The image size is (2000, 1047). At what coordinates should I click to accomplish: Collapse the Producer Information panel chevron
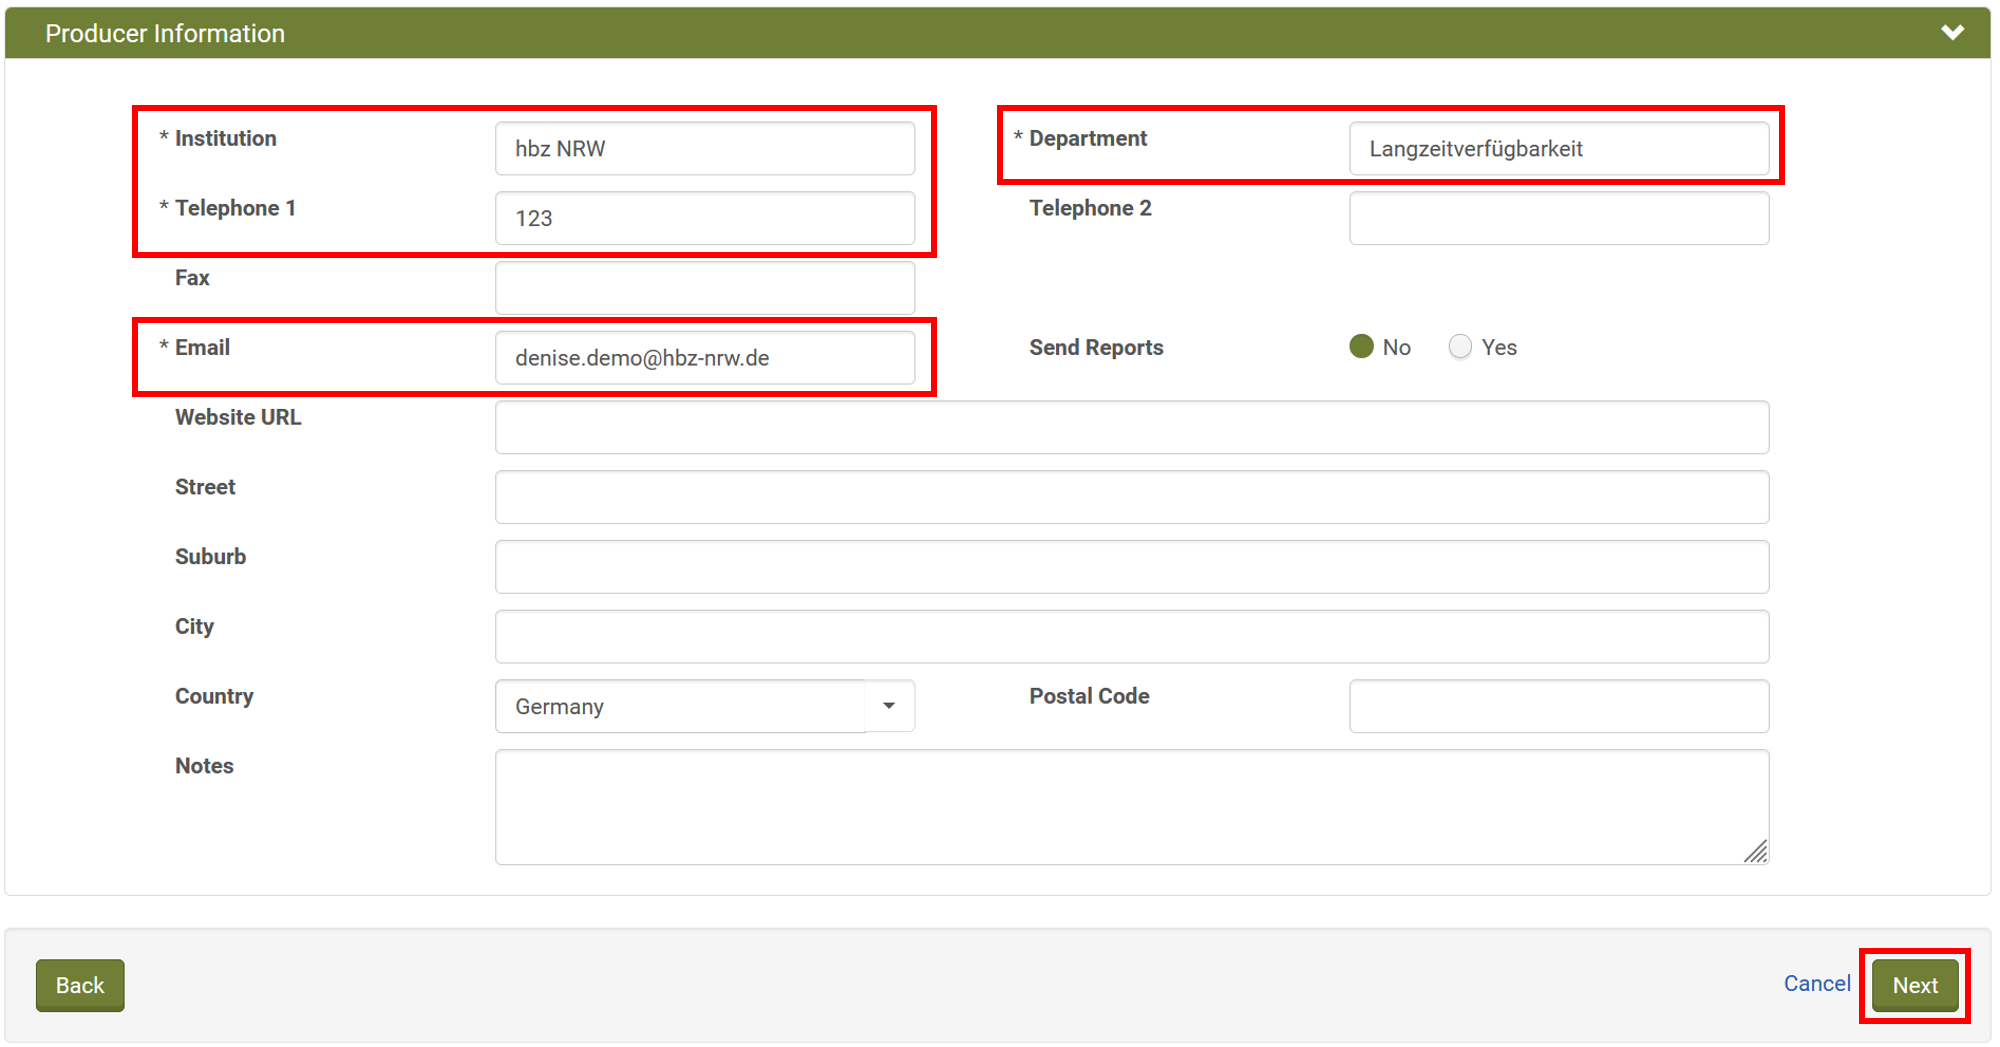[1952, 33]
